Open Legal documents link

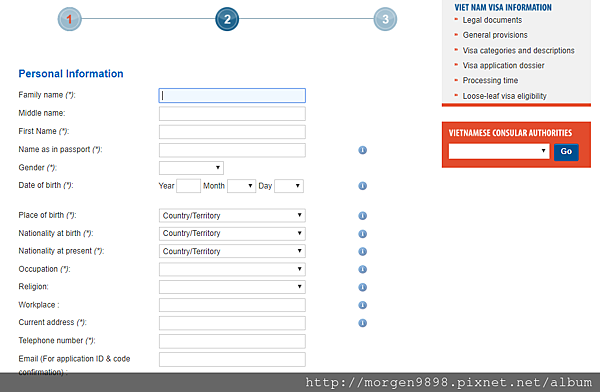(x=492, y=20)
